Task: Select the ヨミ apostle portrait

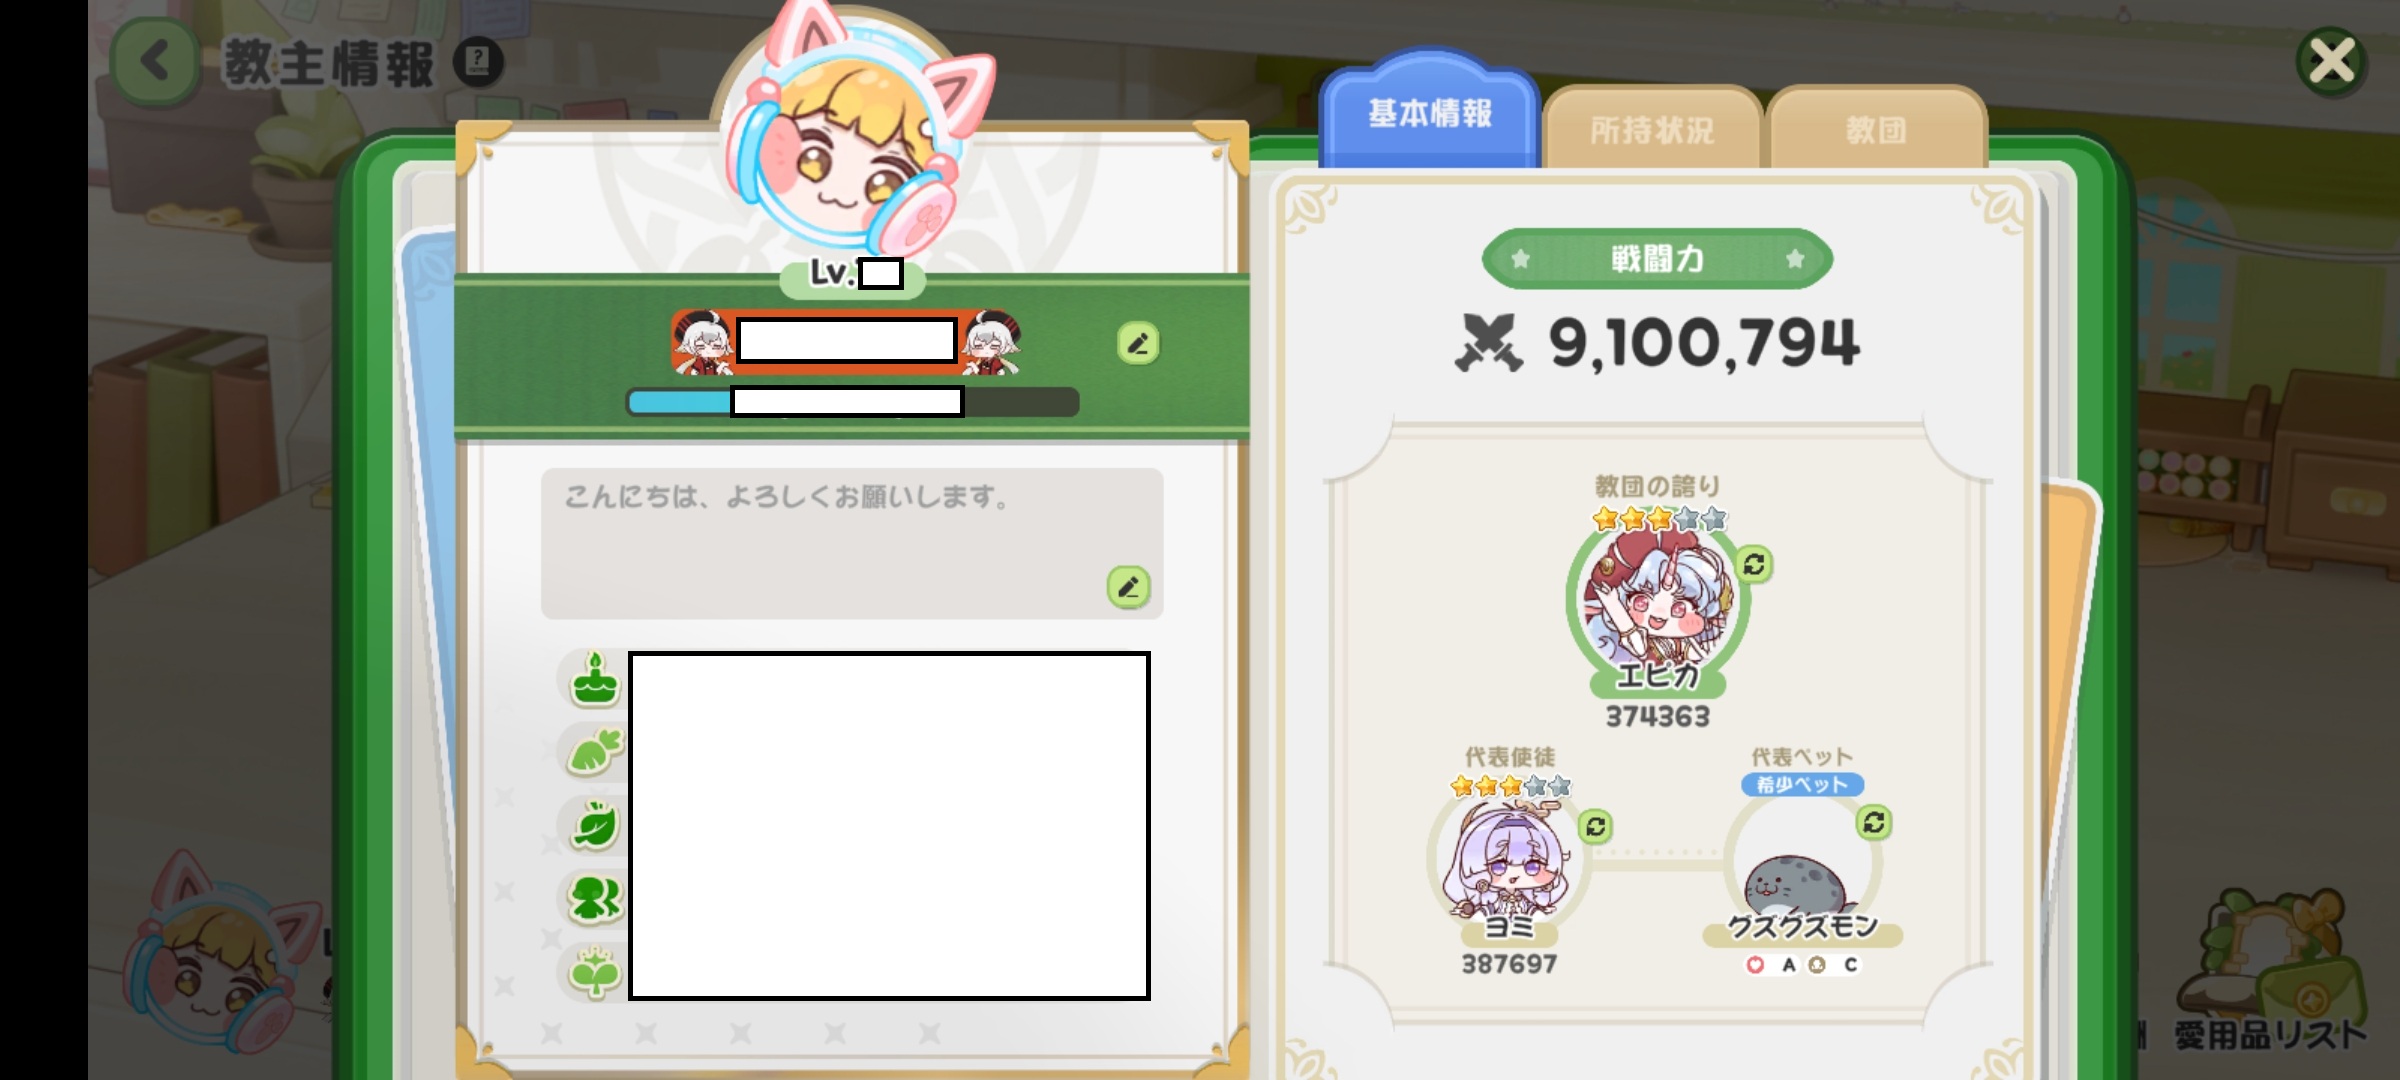Action: coord(1507,858)
